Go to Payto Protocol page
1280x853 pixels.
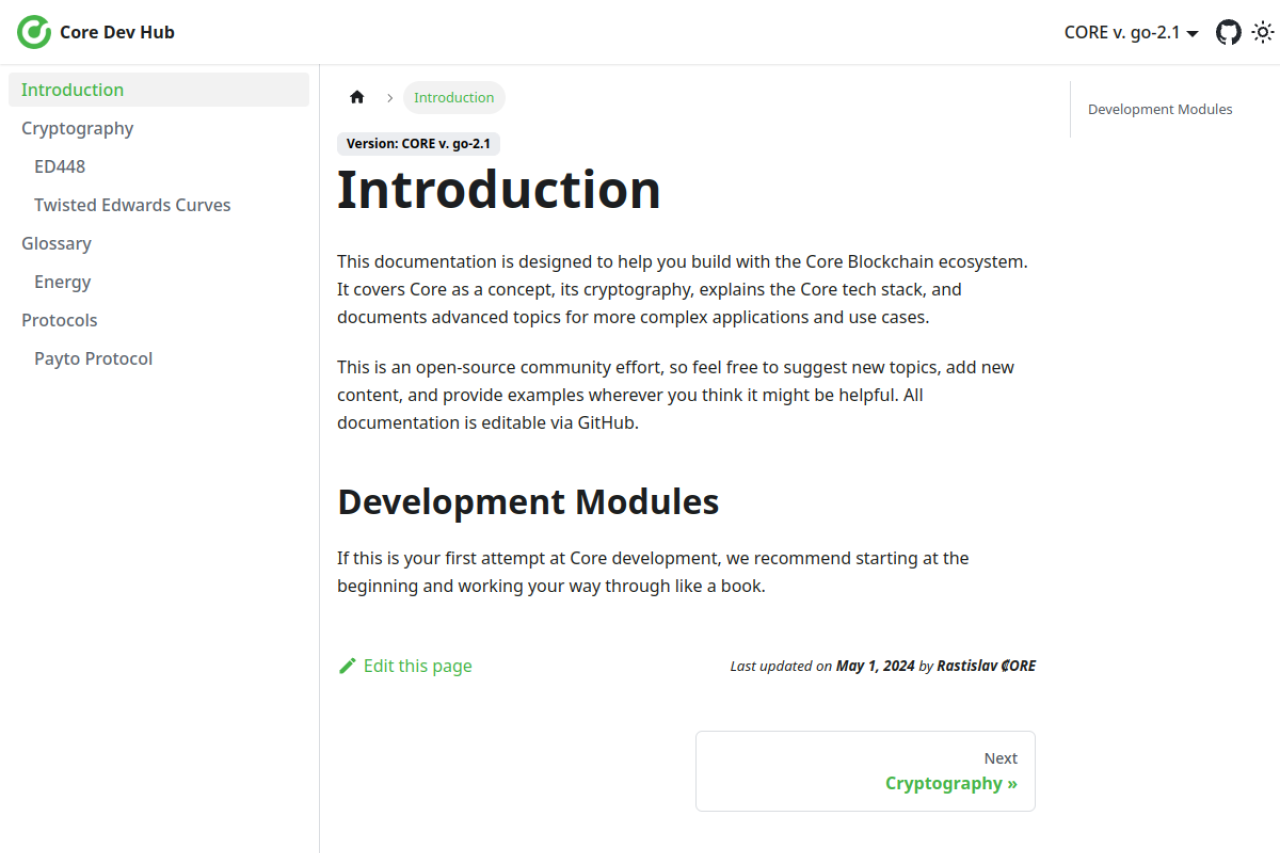point(93,359)
